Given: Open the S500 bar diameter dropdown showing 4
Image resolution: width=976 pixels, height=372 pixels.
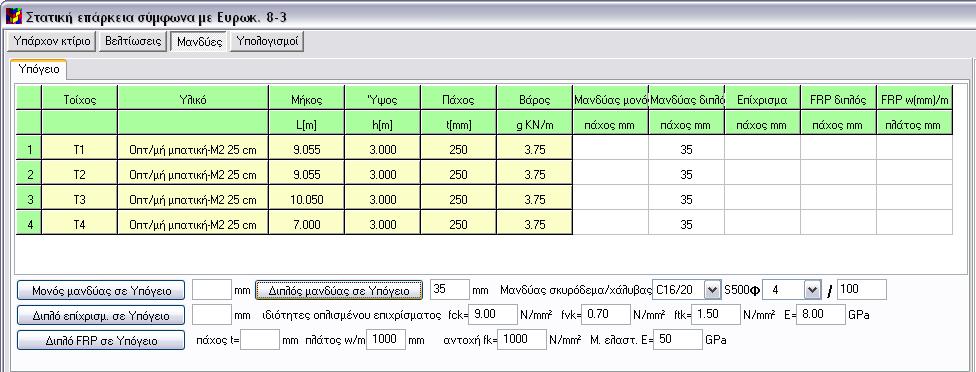Looking at the screenshot, I should [x=812, y=290].
